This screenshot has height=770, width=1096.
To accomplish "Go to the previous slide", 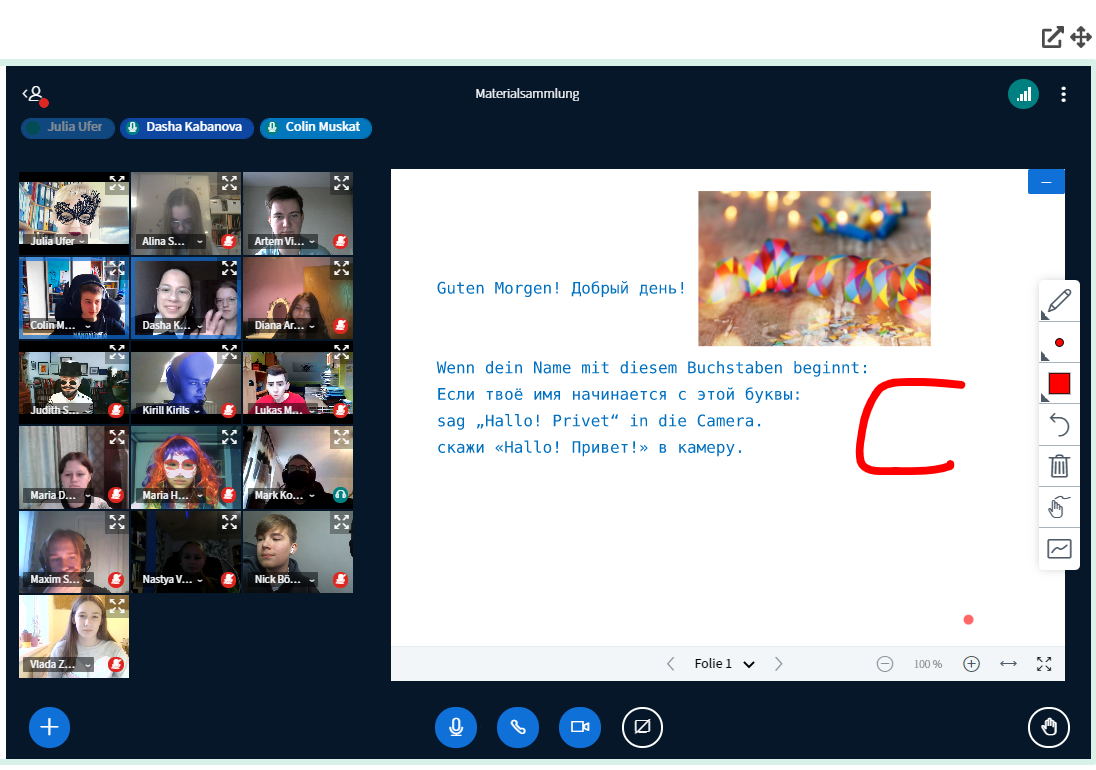I will coord(670,664).
